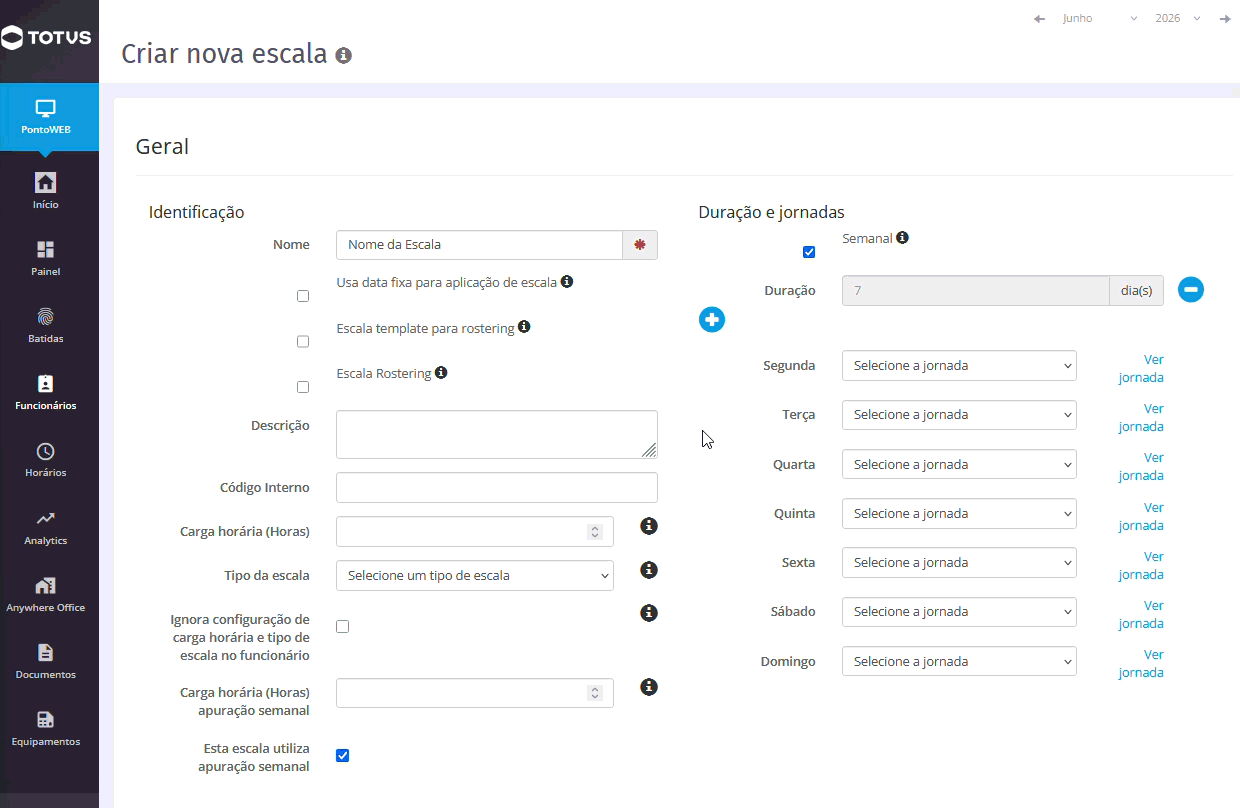Click info icon for Escala template para rostering

pos(524,327)
